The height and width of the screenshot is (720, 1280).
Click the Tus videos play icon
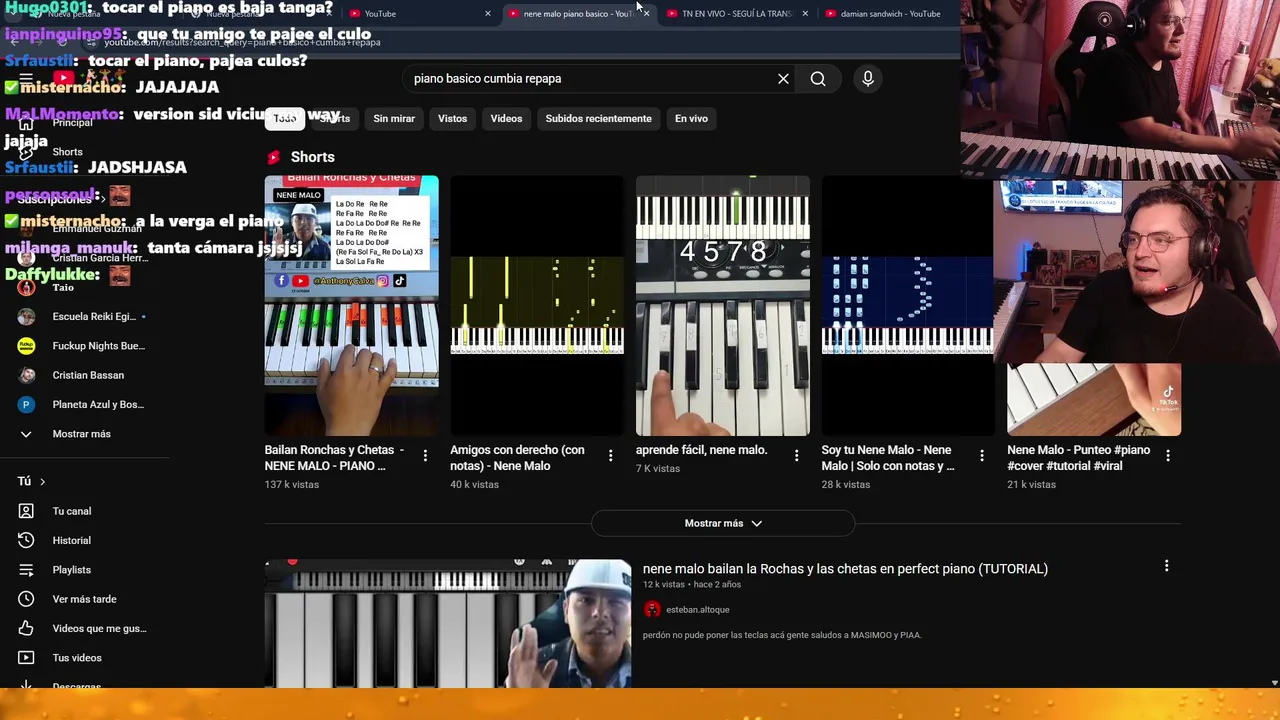(x=26, y=658)
